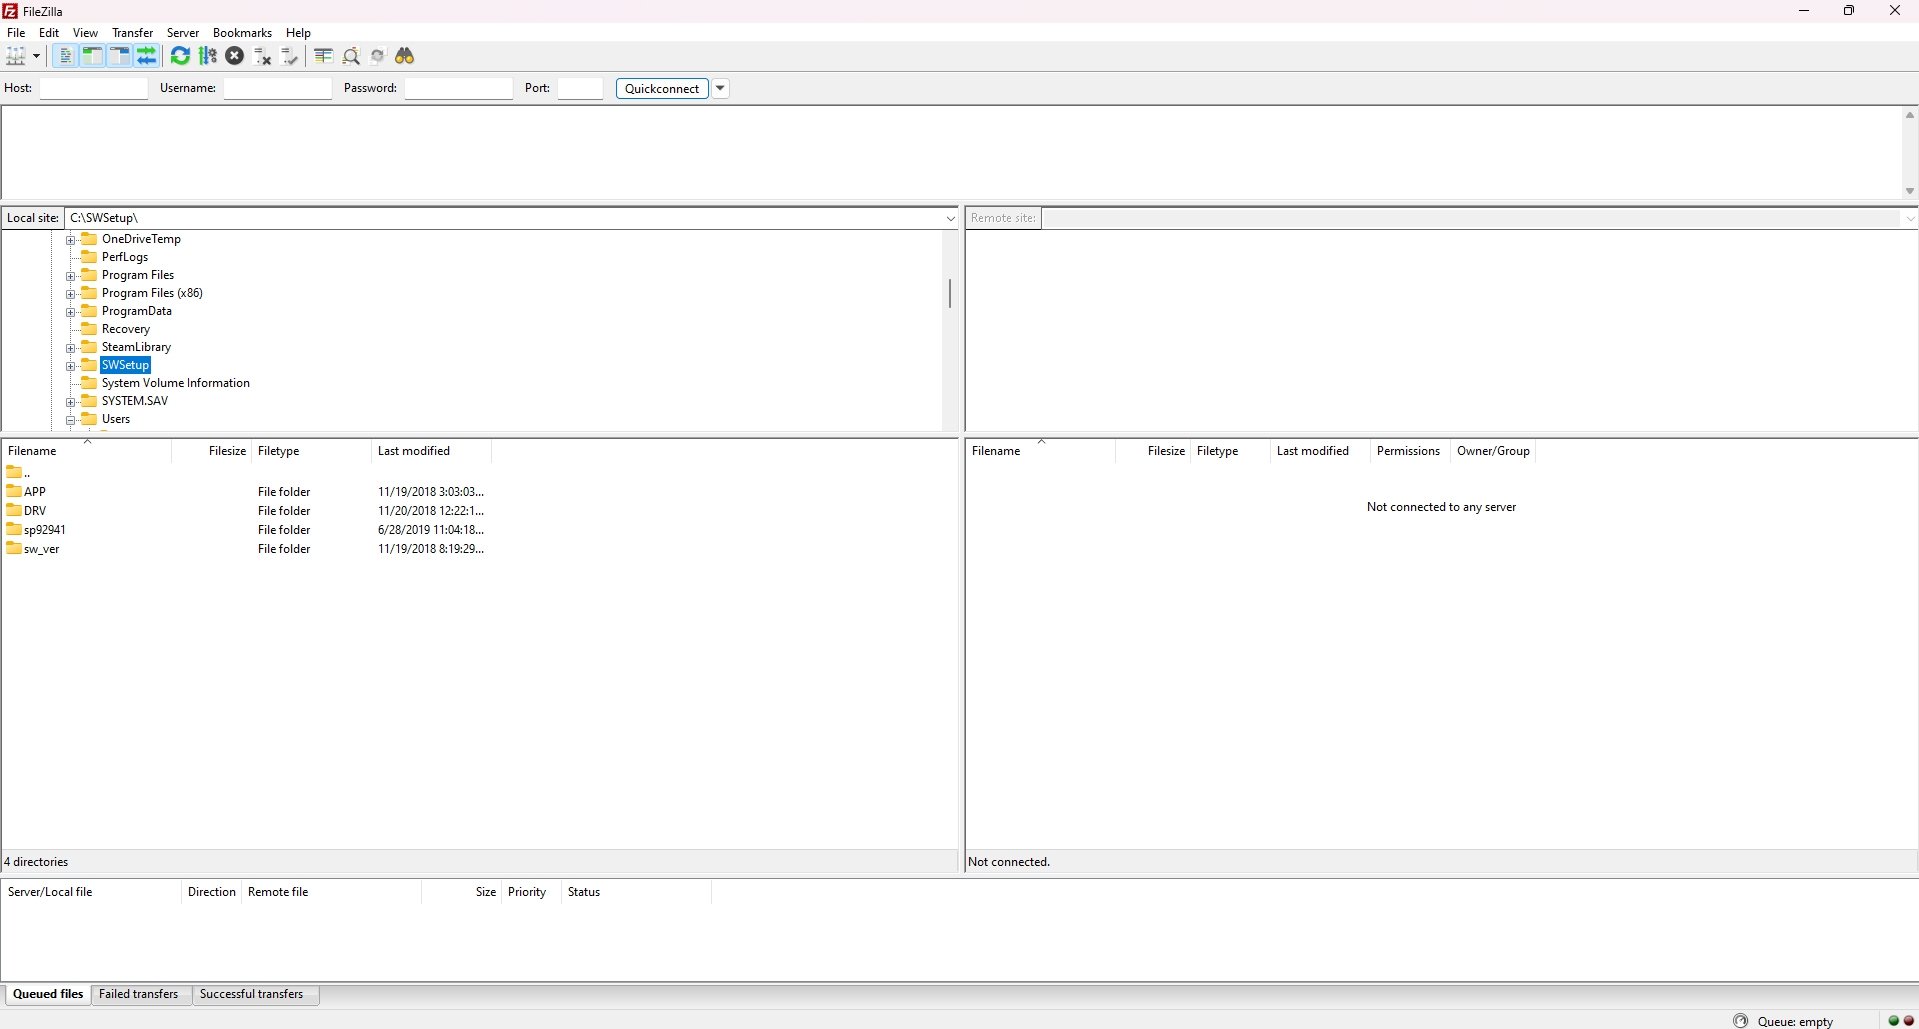This screenshot has height=1029, width=1919.
Task: Sort remote list by Permissions column
Action: (1408, 451)
